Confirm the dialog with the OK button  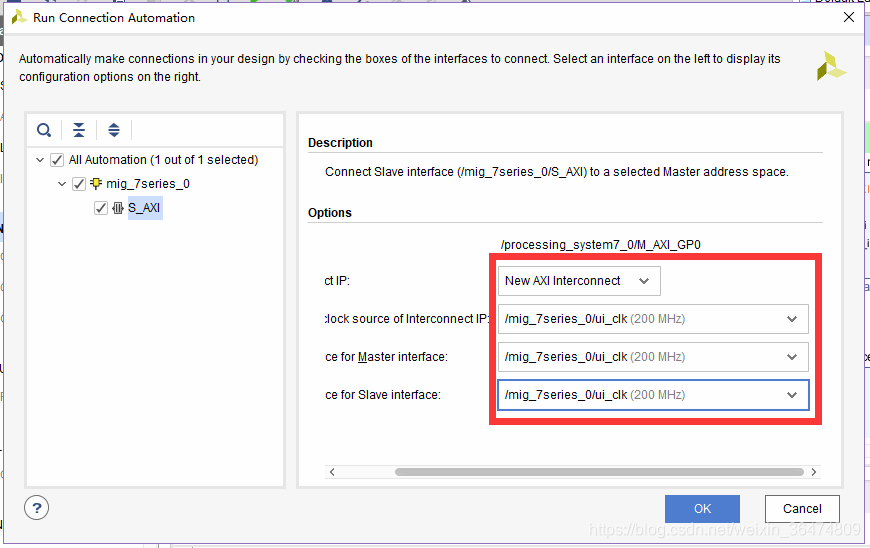point(702,509)
